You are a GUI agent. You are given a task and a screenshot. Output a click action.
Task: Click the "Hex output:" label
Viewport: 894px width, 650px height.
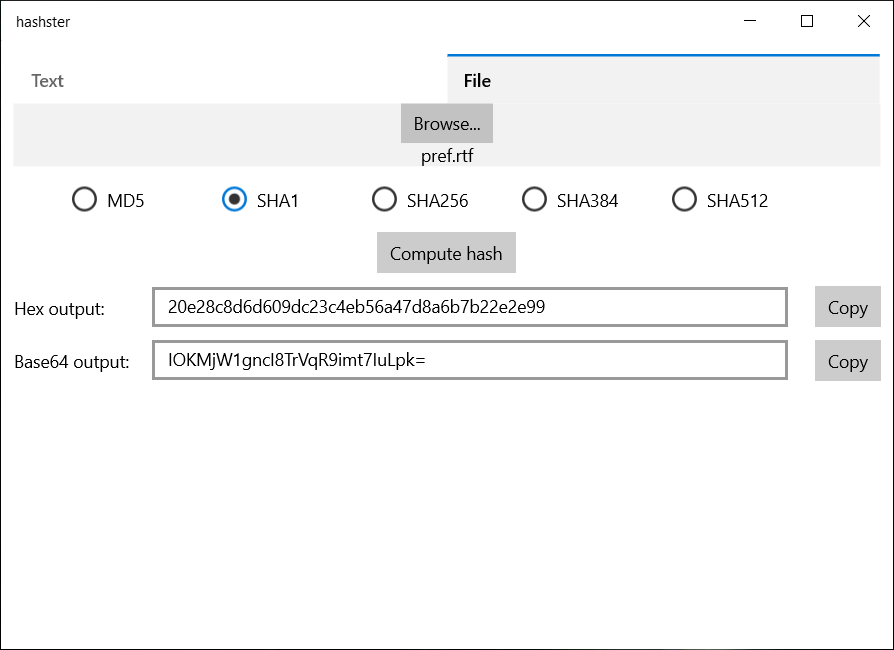point(59,309)
